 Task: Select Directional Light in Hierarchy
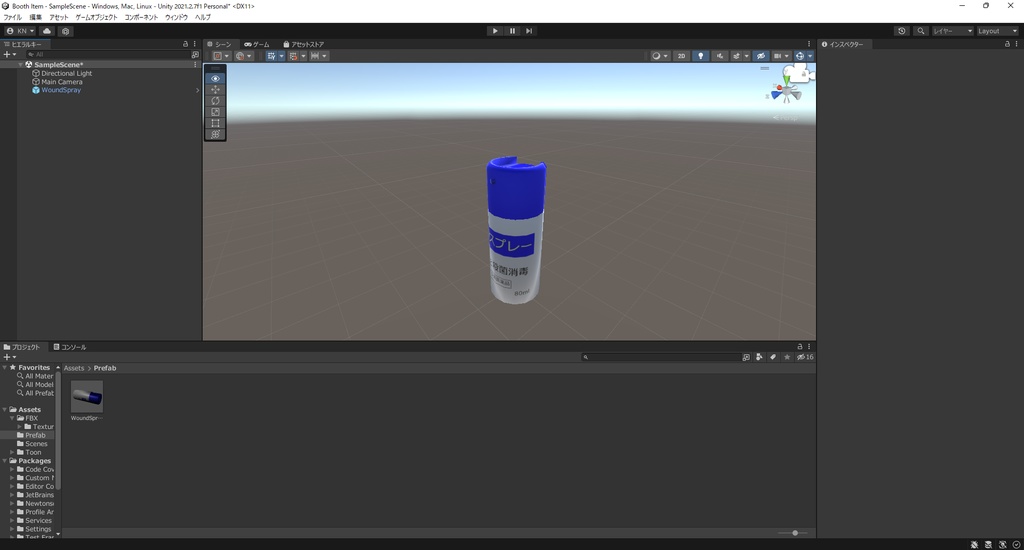coord(67,73)
